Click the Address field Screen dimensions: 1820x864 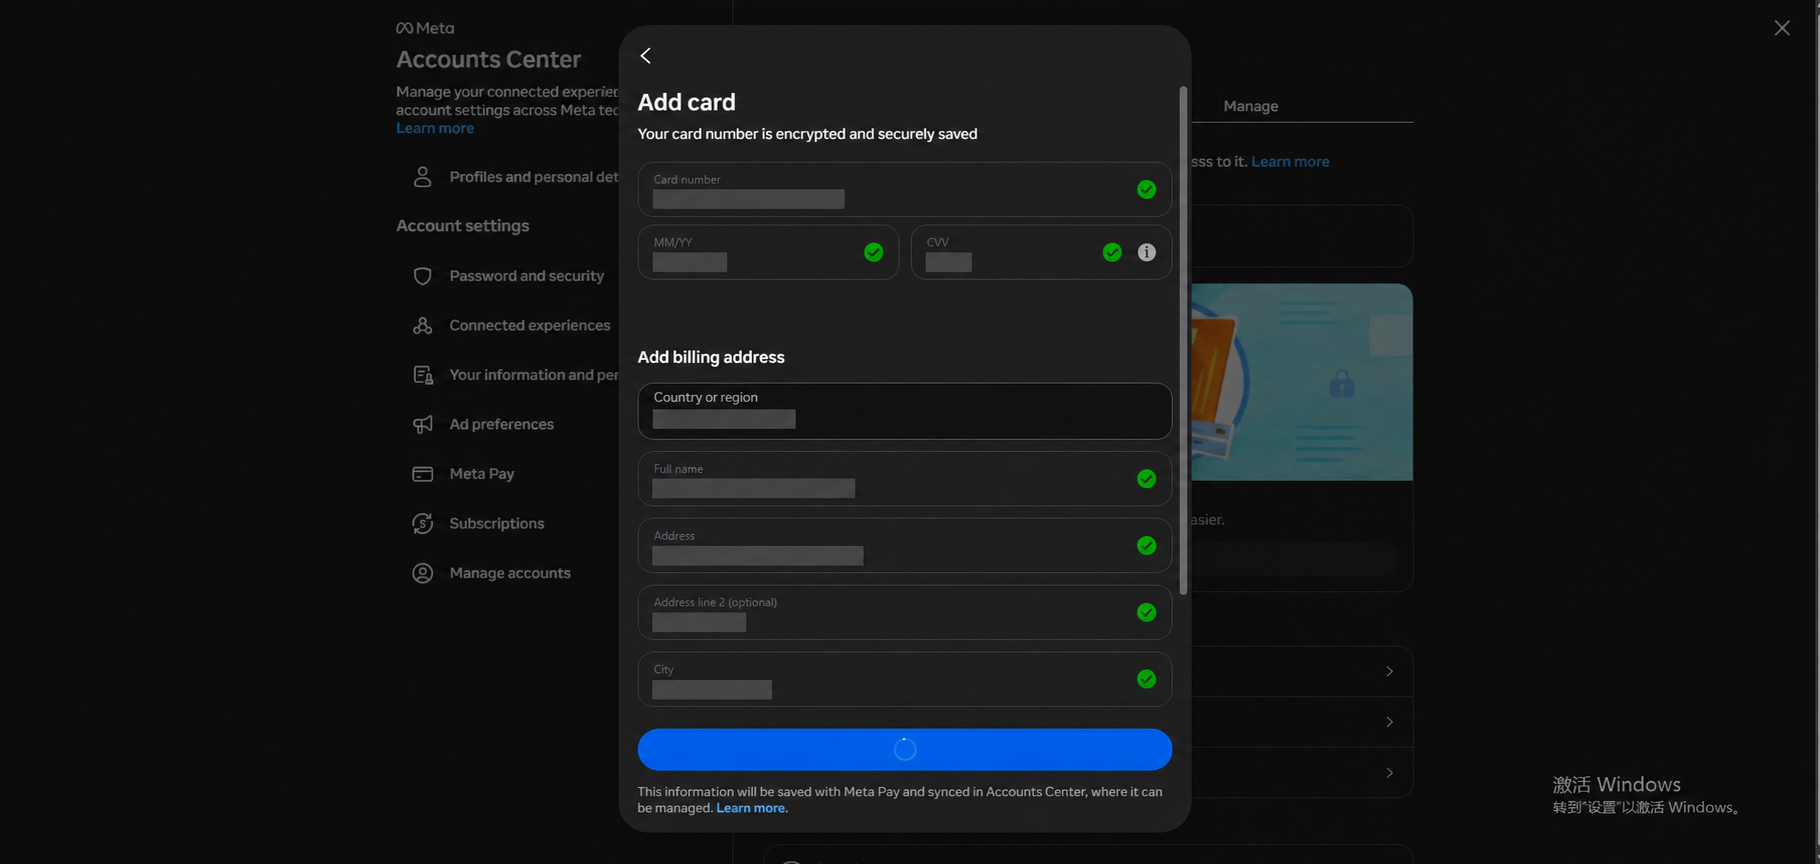point(905,546)
